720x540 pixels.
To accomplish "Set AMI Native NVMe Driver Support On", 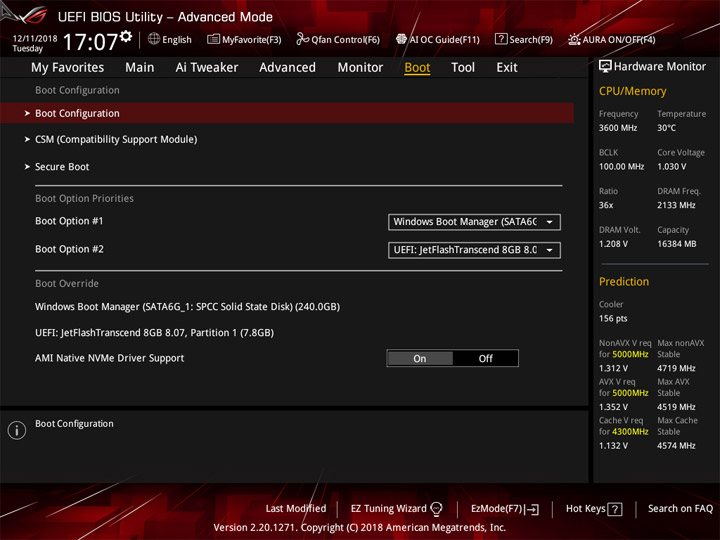I will [420, 358].
